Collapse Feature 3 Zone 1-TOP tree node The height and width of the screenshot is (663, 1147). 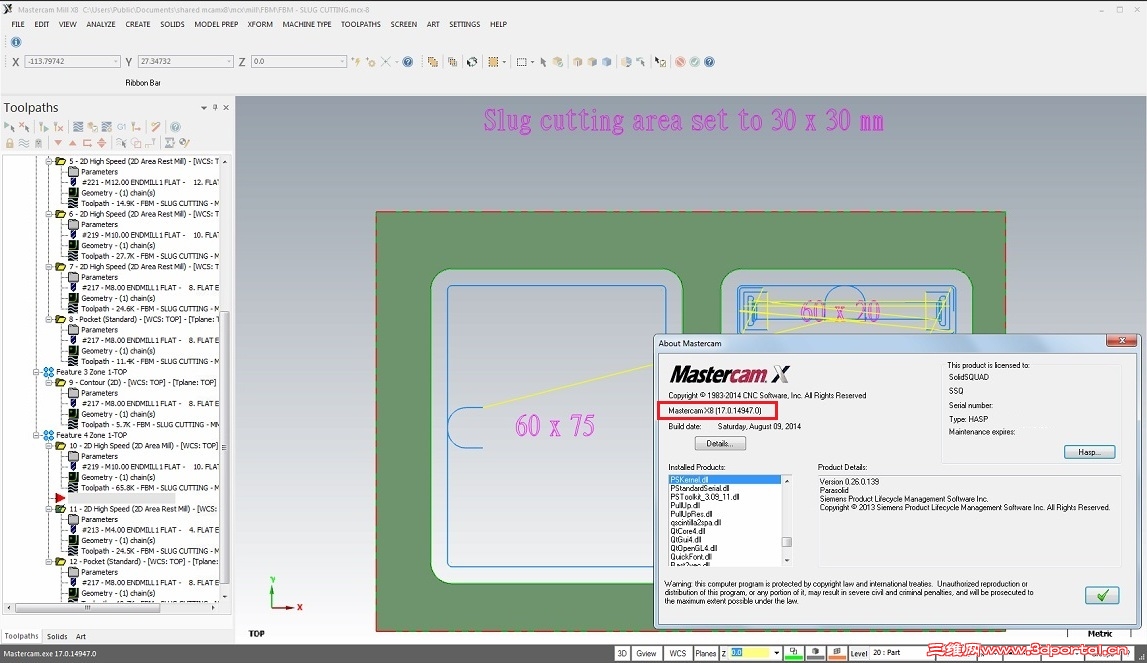click(37, 372)
